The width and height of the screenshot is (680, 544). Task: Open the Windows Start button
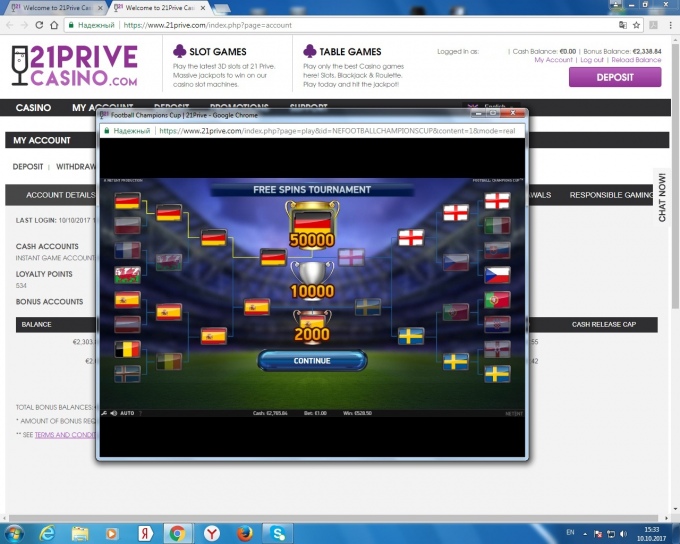click(x=14, y=533)
